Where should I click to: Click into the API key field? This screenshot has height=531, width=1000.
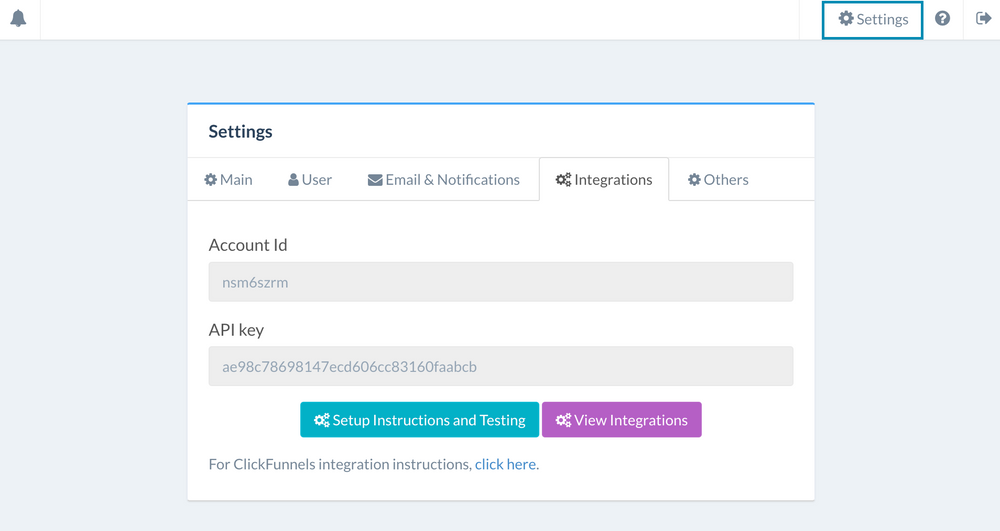501,366
